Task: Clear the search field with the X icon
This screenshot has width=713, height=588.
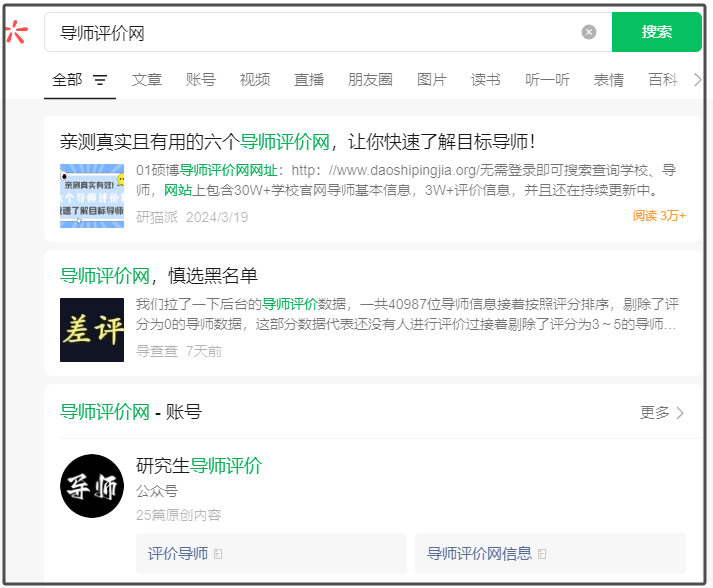Action: point(588,32)
